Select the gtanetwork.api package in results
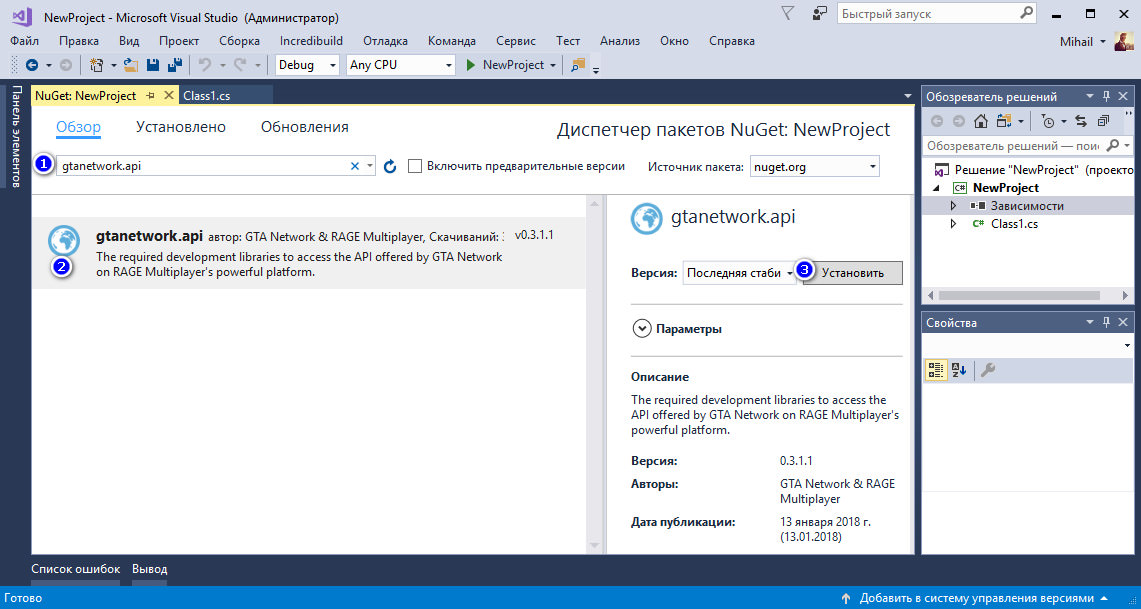The image size is (1141, 609). tap(309, 252)
